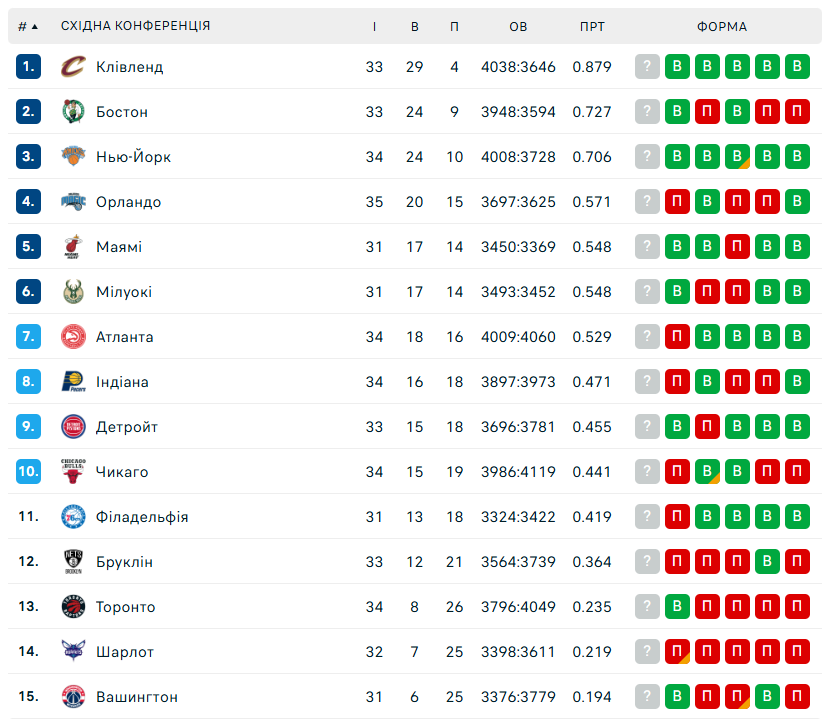Viewport: 826px width, 723px height.
Task: Click the Chicago Bulls team logo
Action: click(x=73, y=472)
